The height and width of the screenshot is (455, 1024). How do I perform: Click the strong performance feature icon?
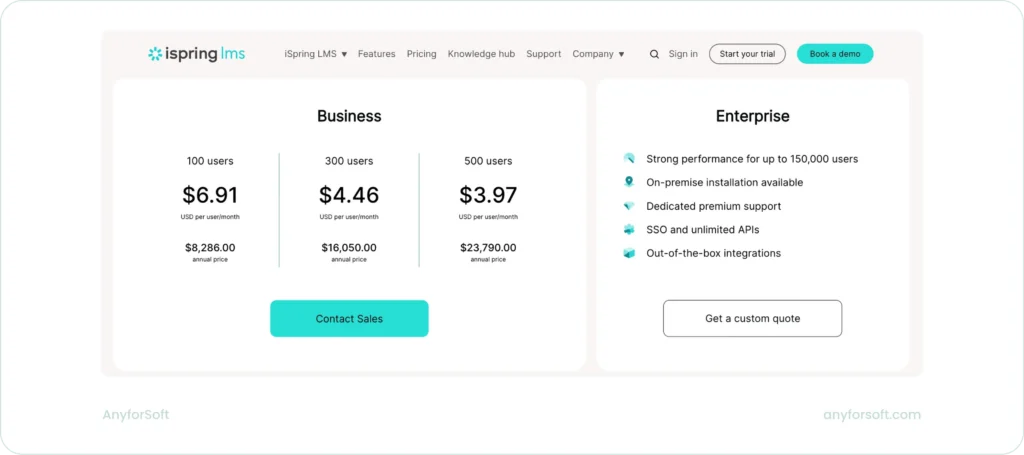coord(629,158)
